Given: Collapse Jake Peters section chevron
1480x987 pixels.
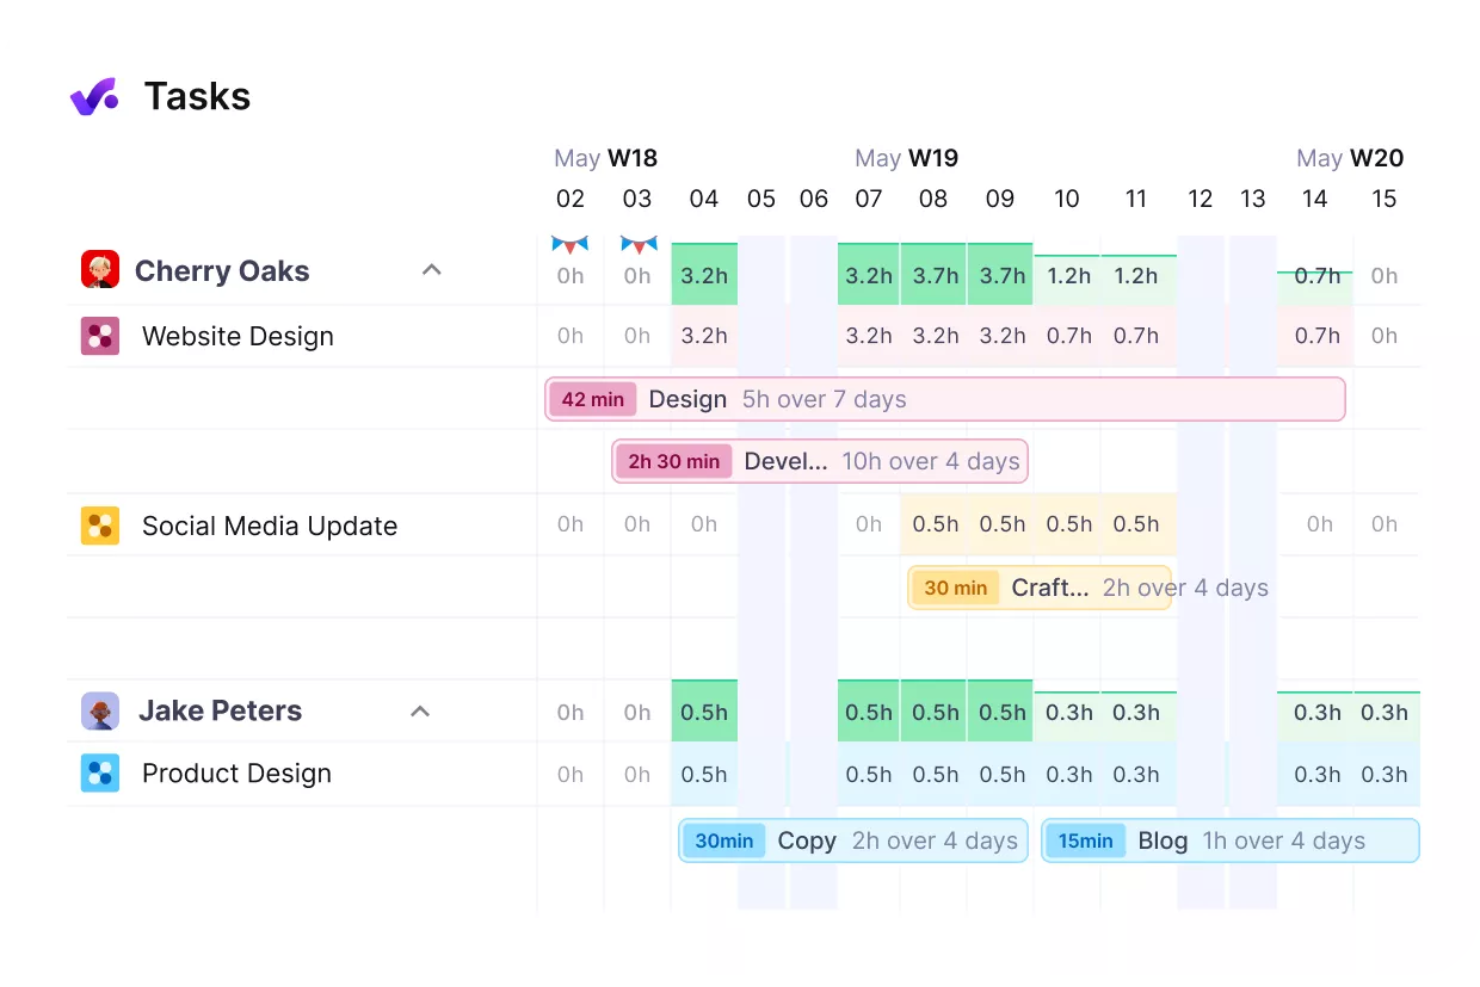Looking at the screenshot, I should pyautogui.click(x=420, y=712).
